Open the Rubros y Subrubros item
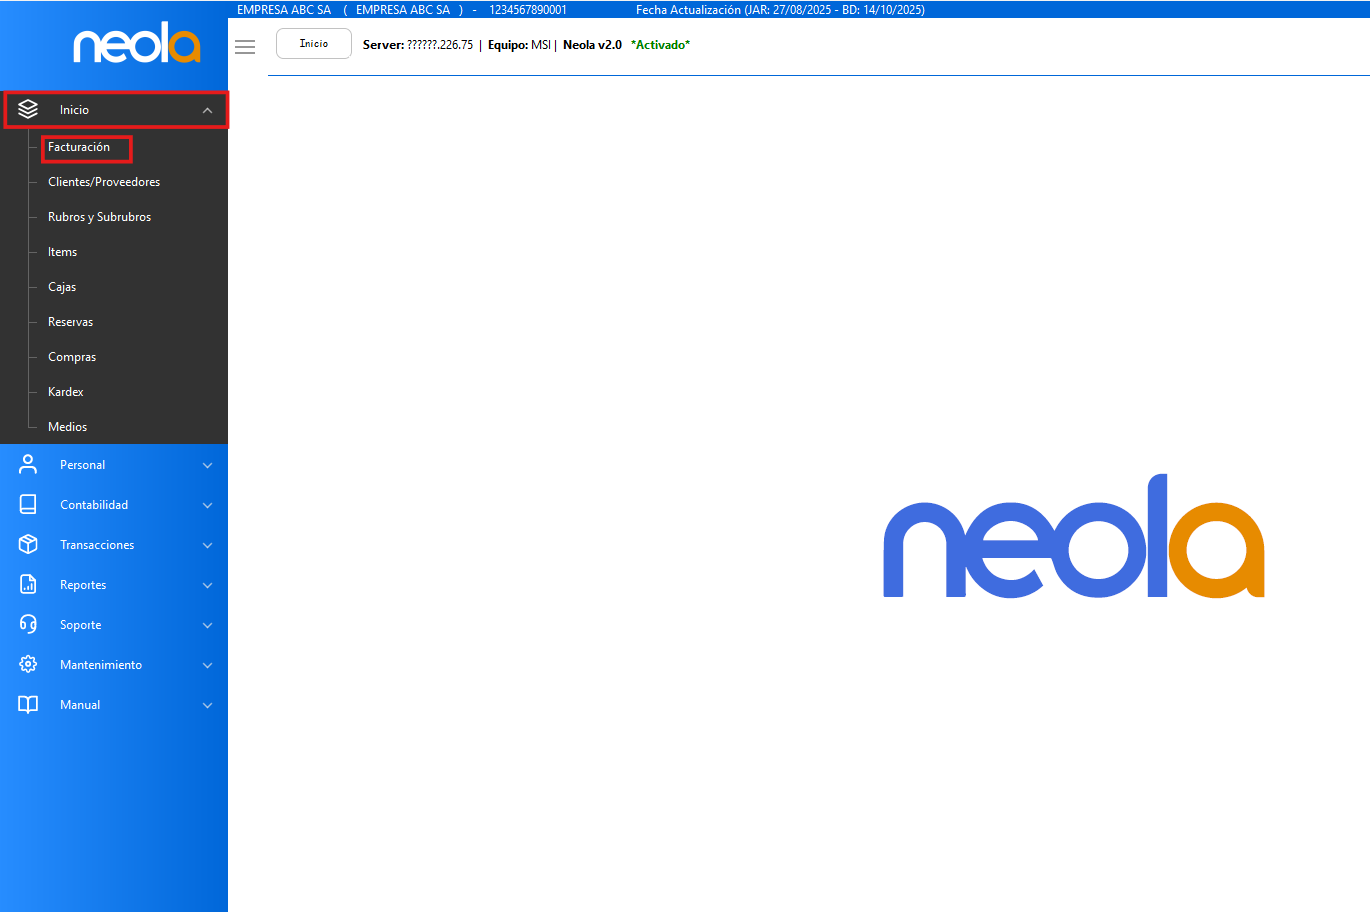 point(99,217)
